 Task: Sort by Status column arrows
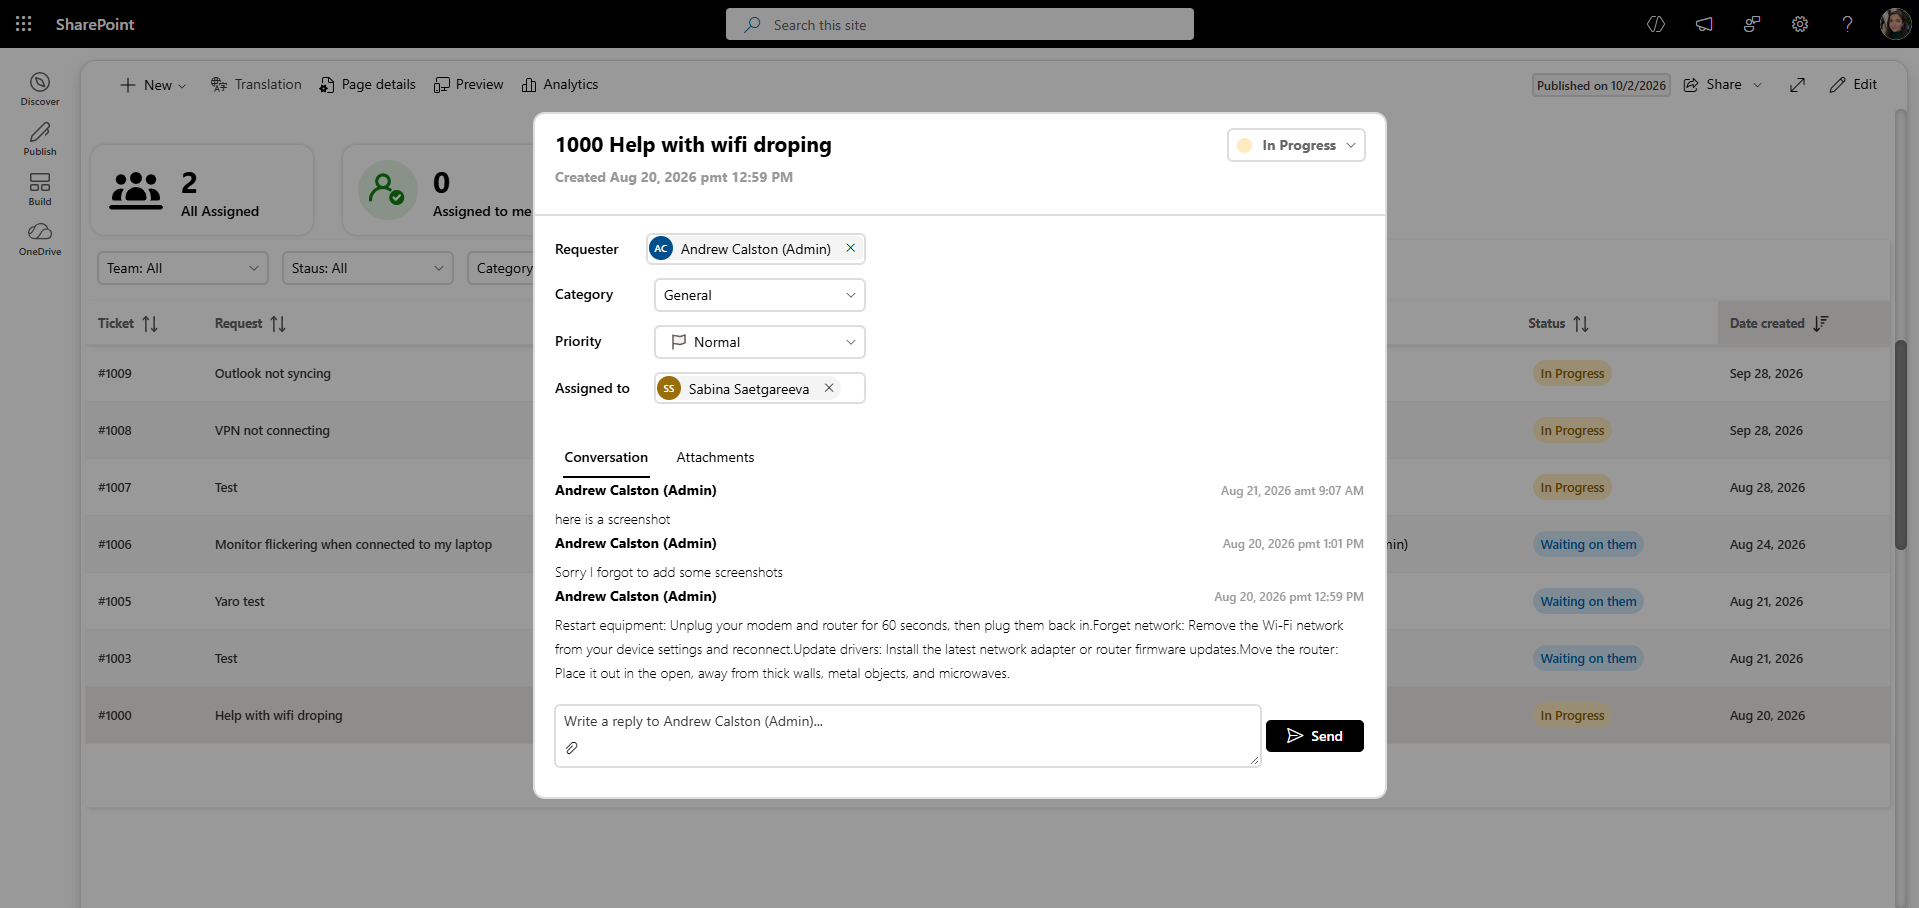pyautogui.click(x=1581, y=324)
